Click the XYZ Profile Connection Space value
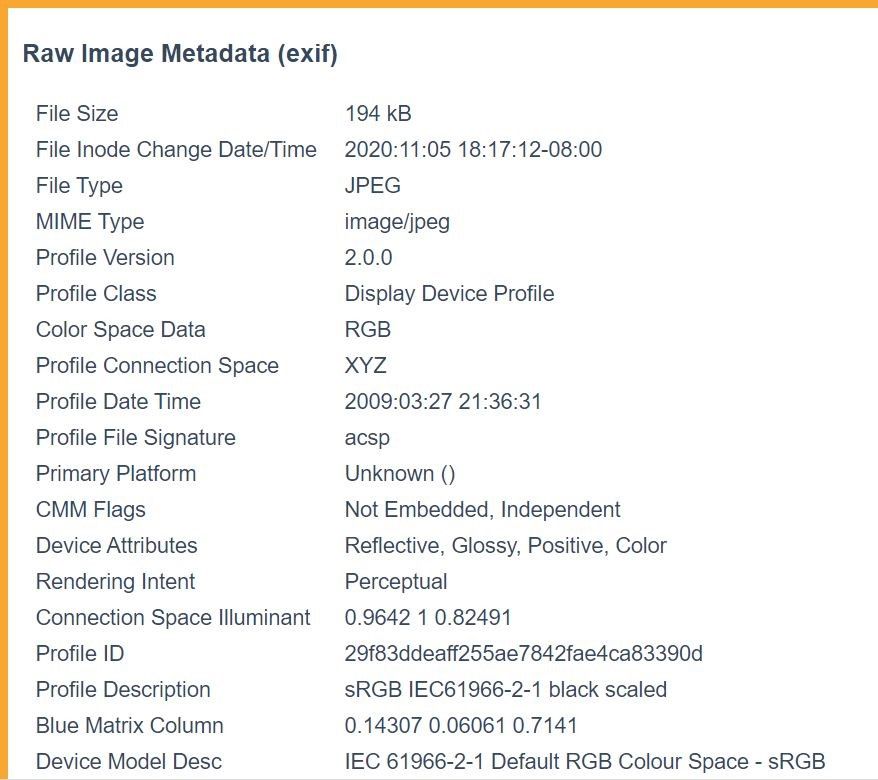Viewport: 878px width, 780px height. pyautogui.click(x=365, y=366)
